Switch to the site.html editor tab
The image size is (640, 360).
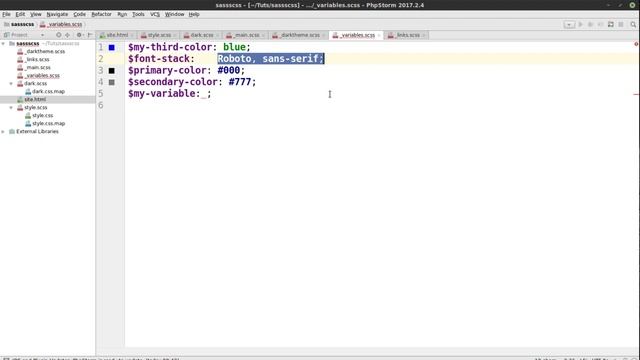117,35
